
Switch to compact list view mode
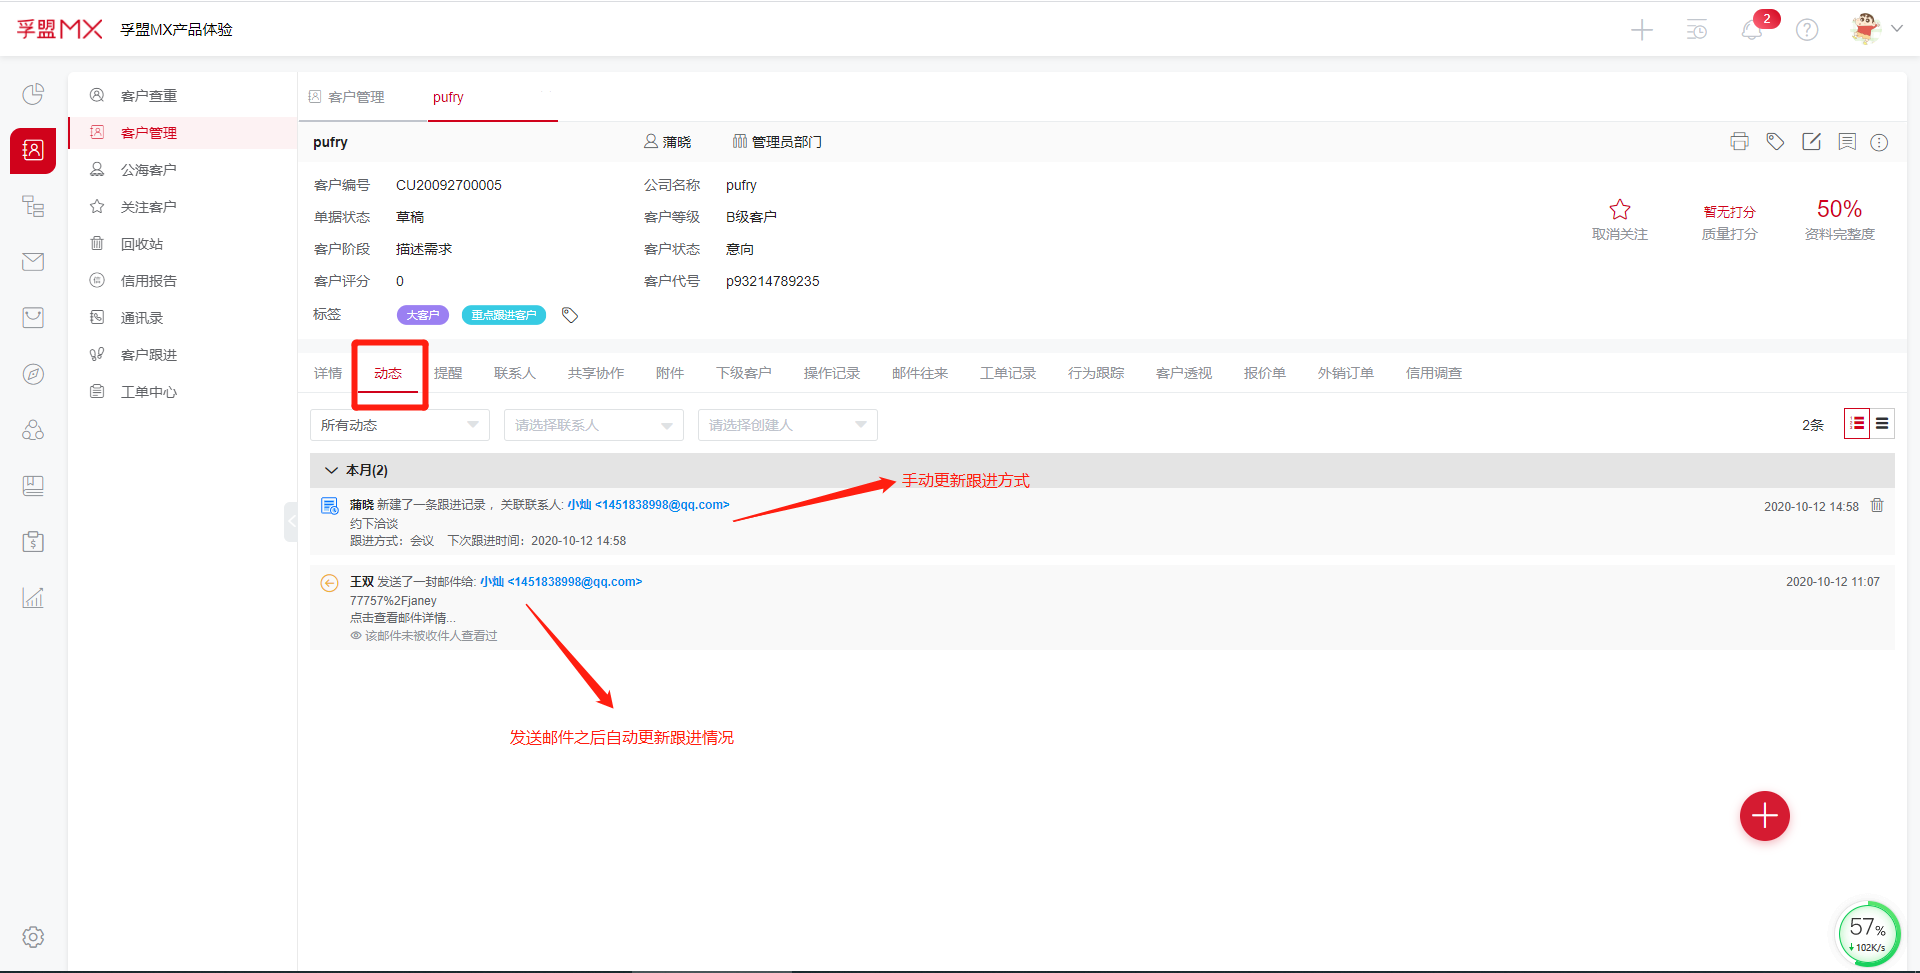point(1882,424)
